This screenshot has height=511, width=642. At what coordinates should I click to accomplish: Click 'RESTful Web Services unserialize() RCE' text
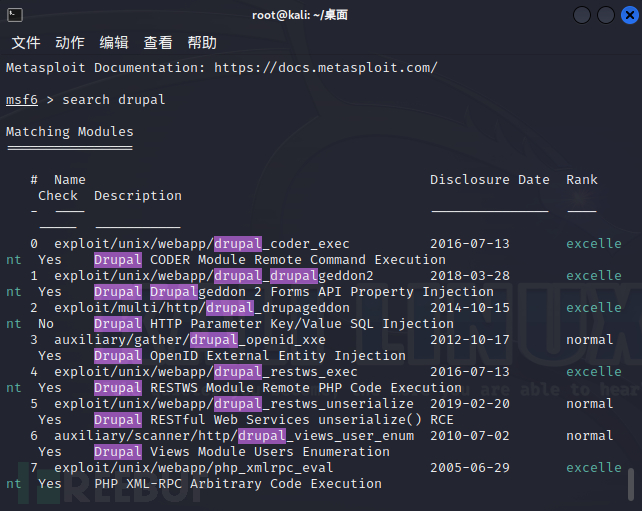point(302,419)
